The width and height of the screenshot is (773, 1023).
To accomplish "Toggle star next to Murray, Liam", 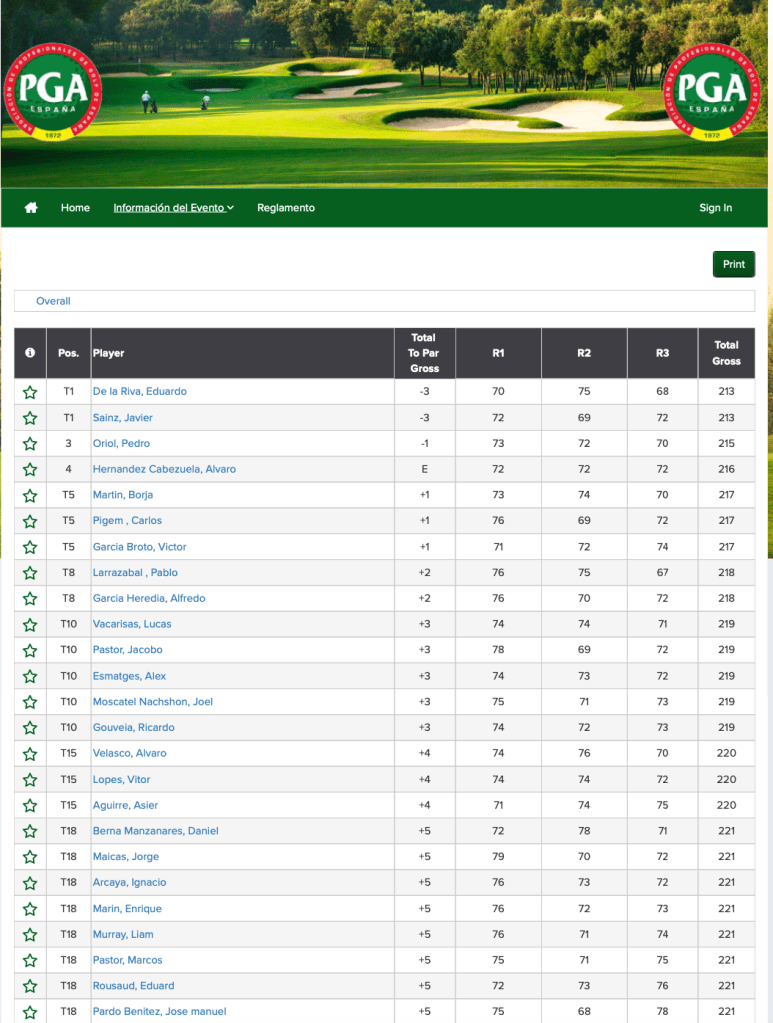I will coord(30,935).
